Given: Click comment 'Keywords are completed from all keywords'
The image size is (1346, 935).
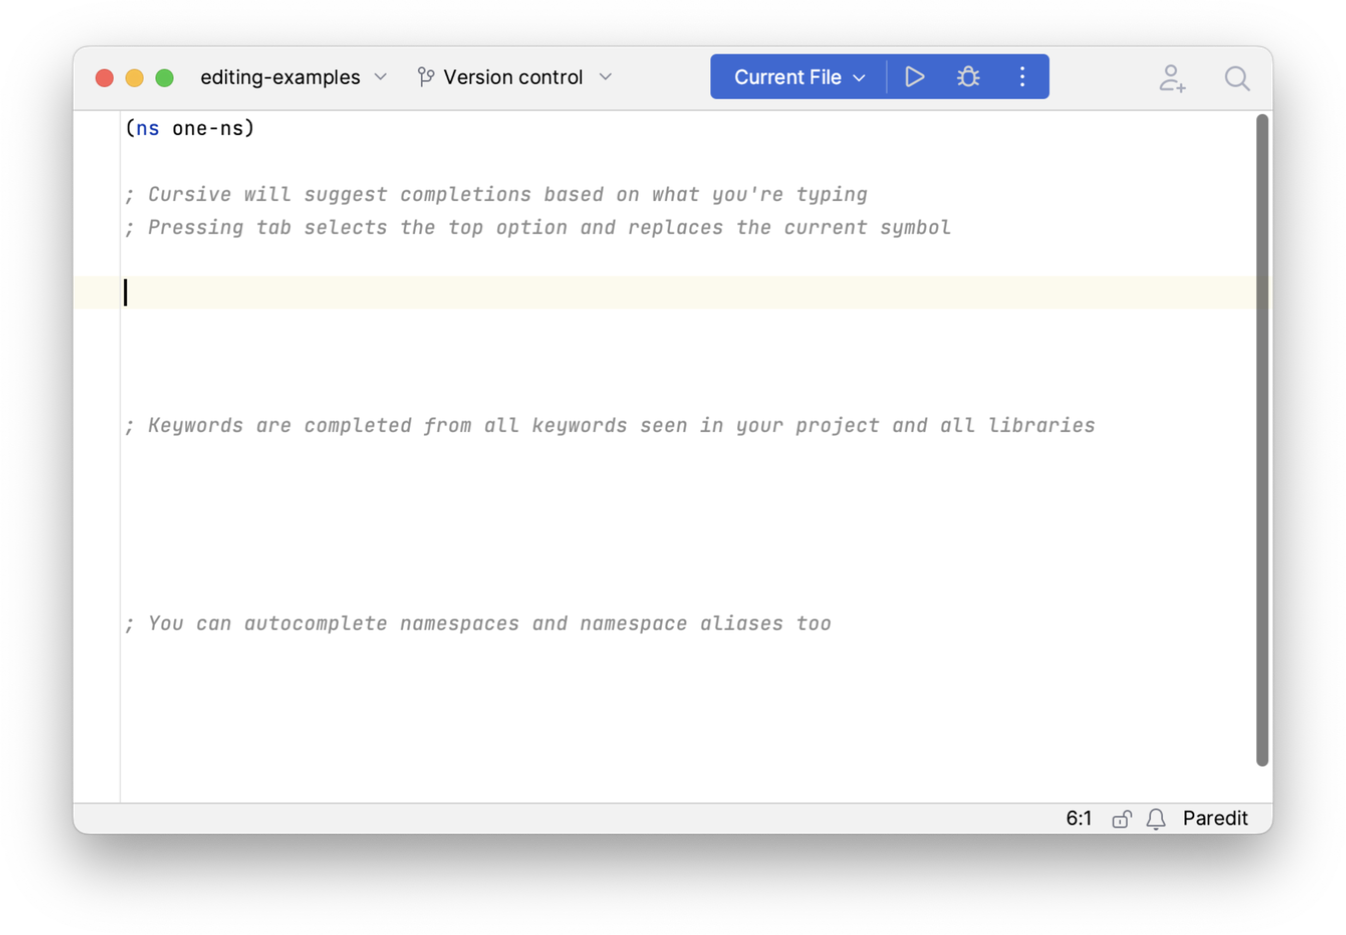Looking at the screenshot, I should 610,425.
